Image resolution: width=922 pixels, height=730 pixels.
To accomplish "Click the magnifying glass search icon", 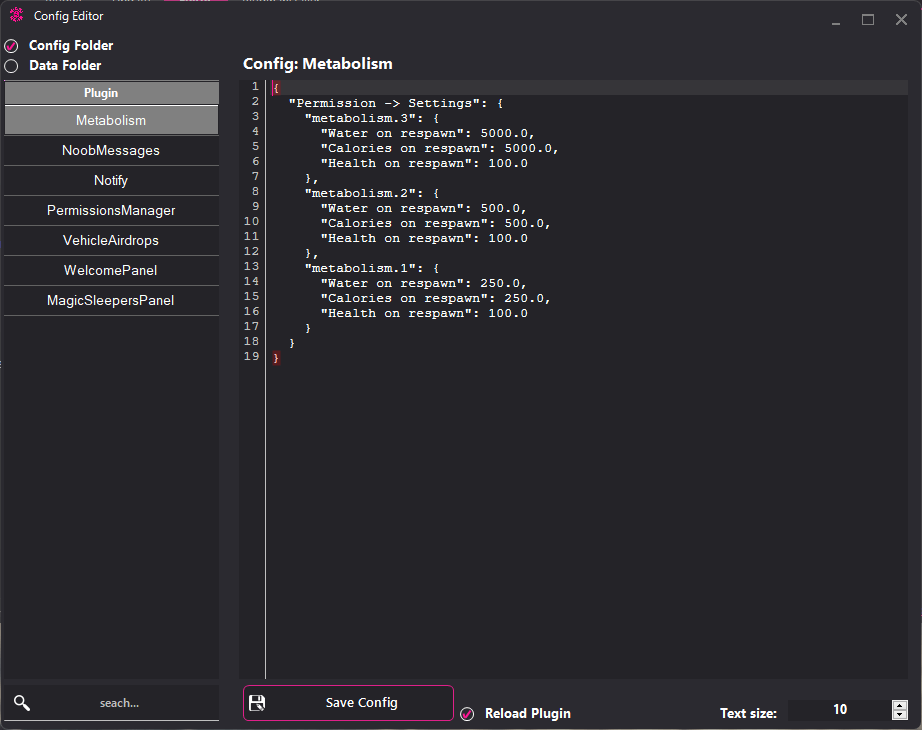I will point(21,703).
